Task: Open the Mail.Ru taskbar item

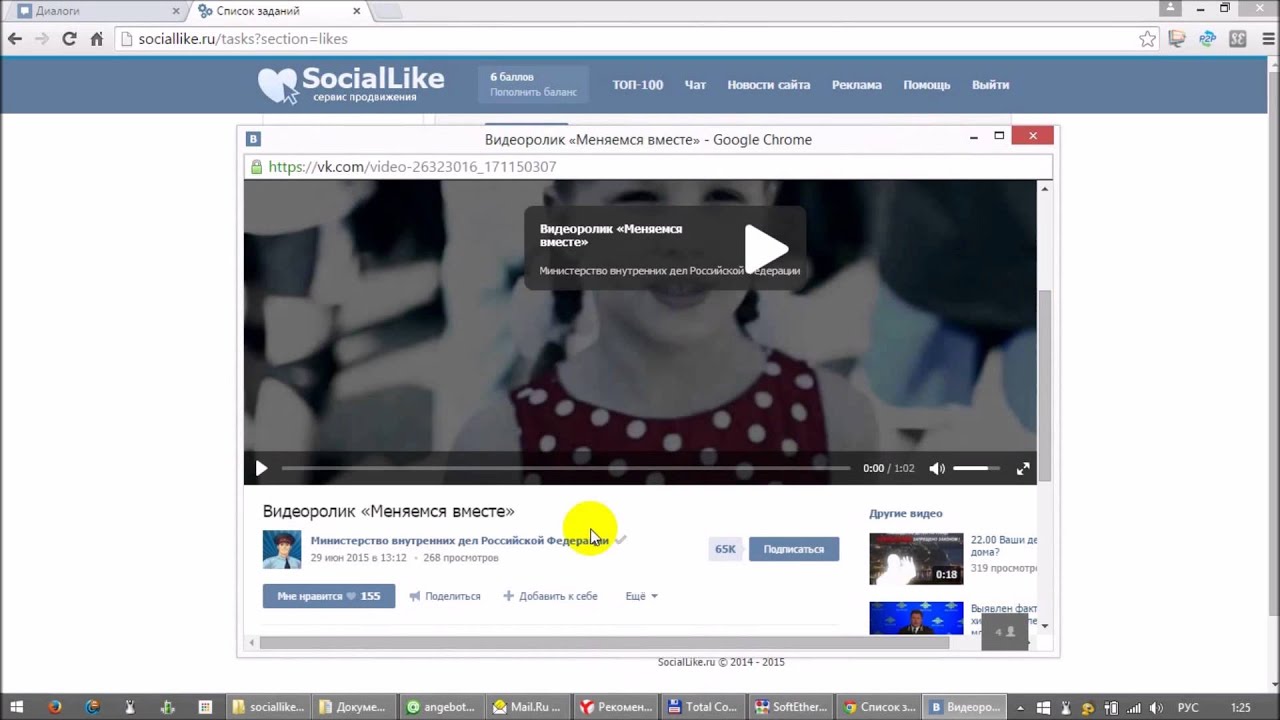Action: [x=528, y=707]
